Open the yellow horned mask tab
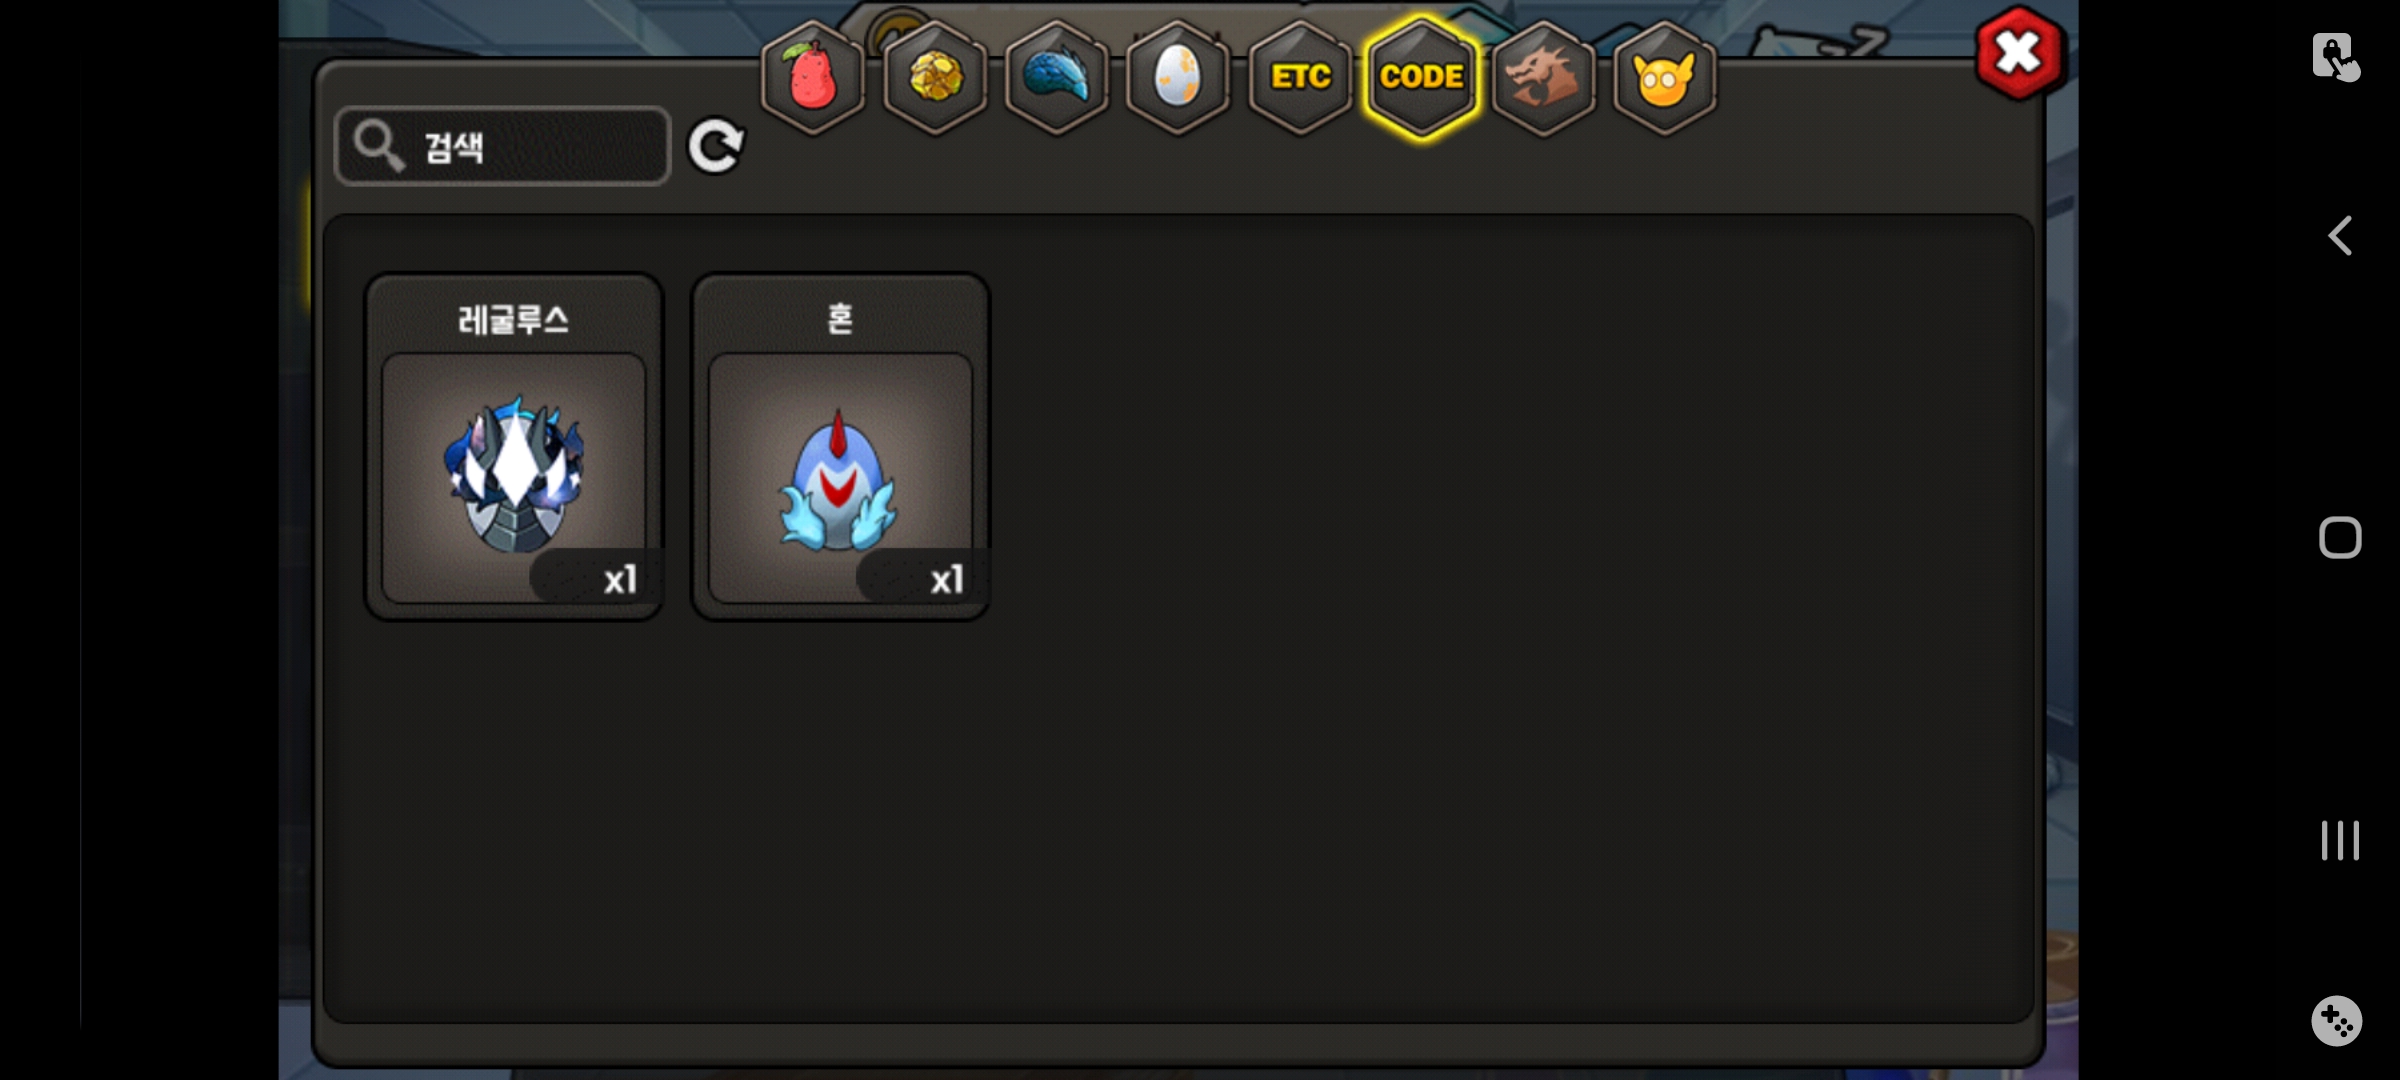Screen dimensions: 2400x1080 coord(1665,78)
